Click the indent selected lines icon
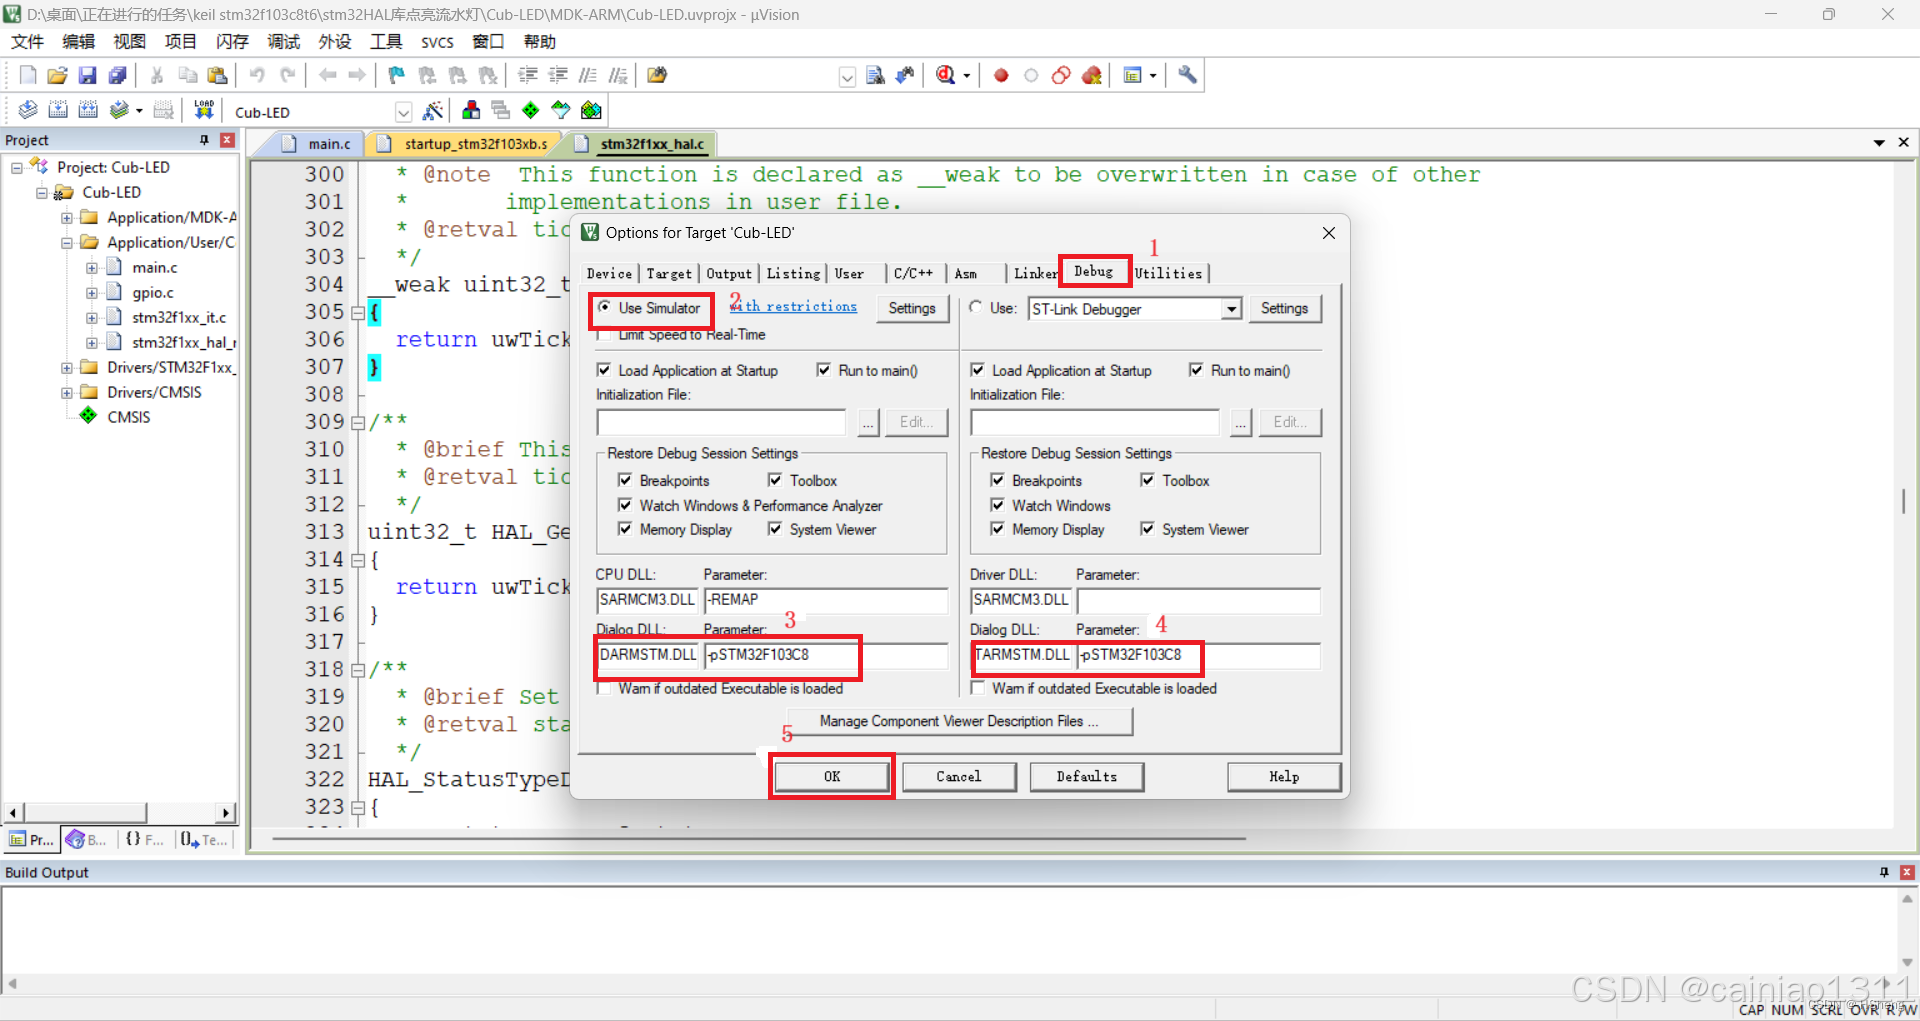This screenshot has width=1920, height=1021. (x=528, y=75)
